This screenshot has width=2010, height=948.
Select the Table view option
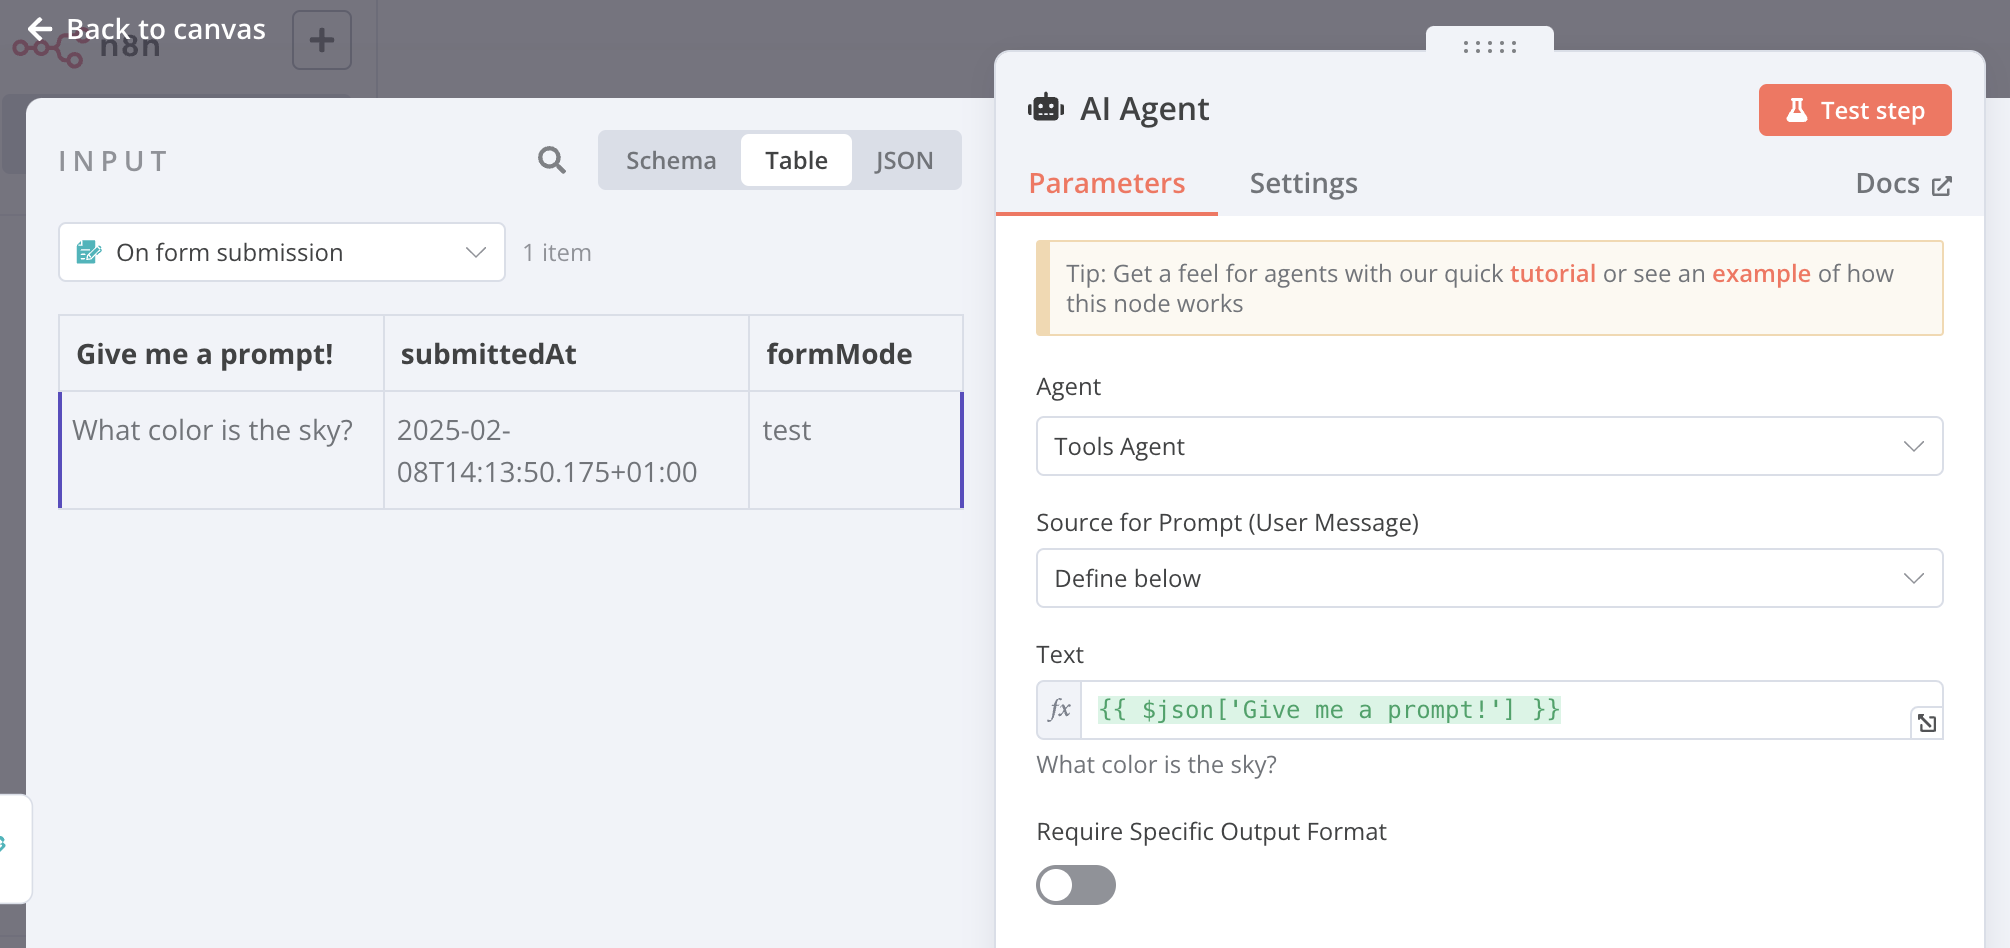tap(796, 160)
